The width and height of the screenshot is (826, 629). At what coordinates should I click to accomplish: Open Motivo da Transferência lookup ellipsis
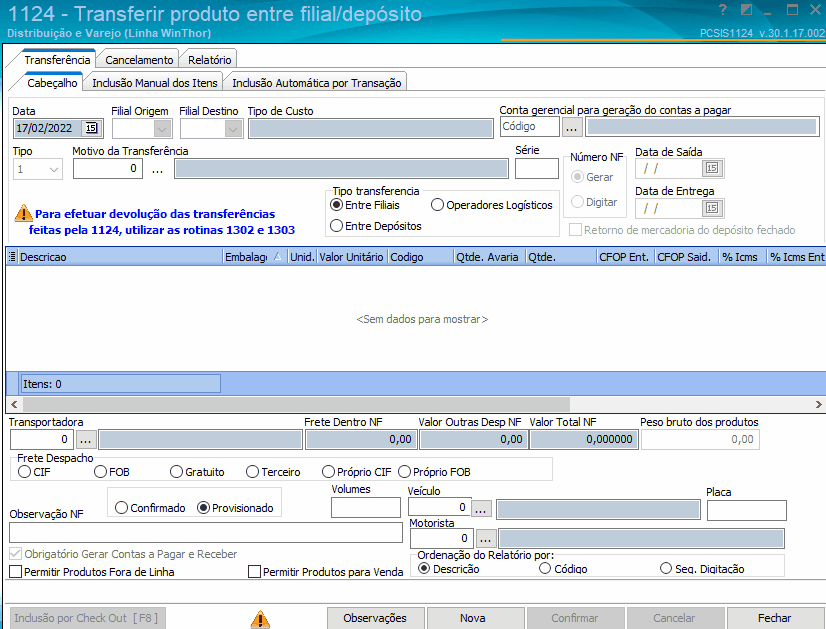[158, 170]
